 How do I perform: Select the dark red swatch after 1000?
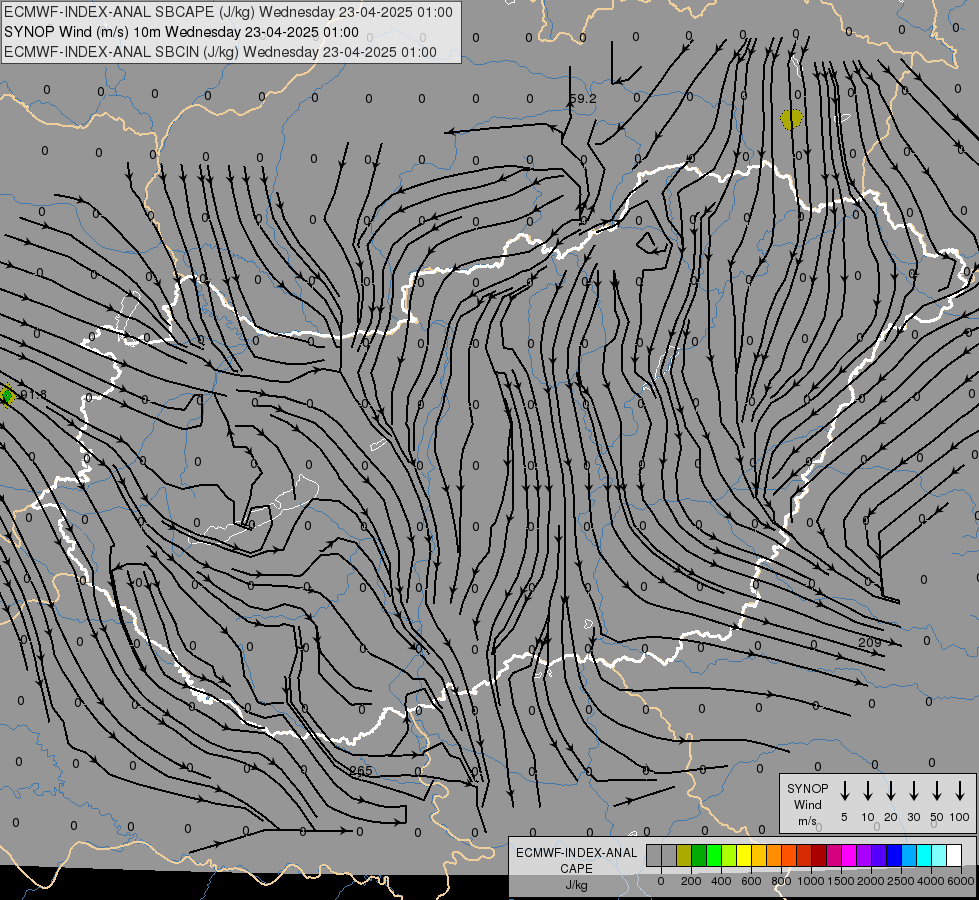(x=819, y=855)
